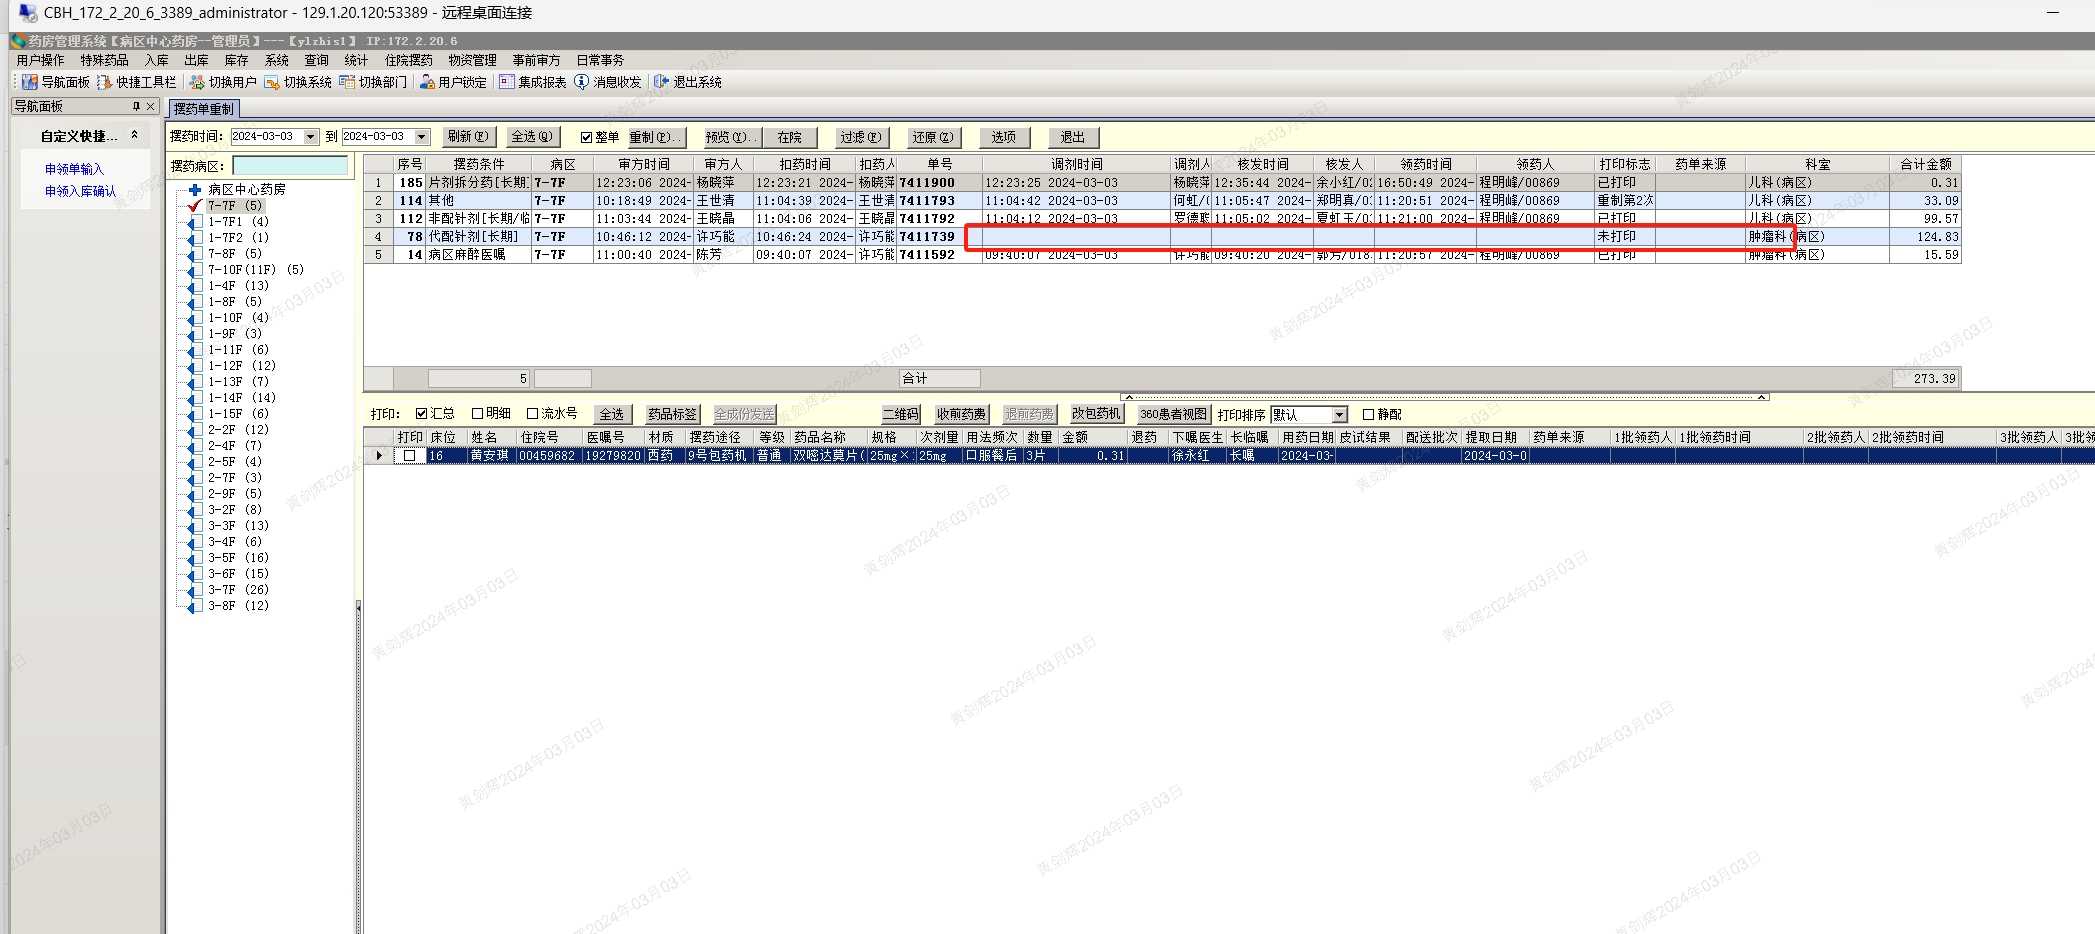Screen dimensions: 2095x934
Task: Click the 快捷工具栏 toolbar icon
Action: (105, 82)
